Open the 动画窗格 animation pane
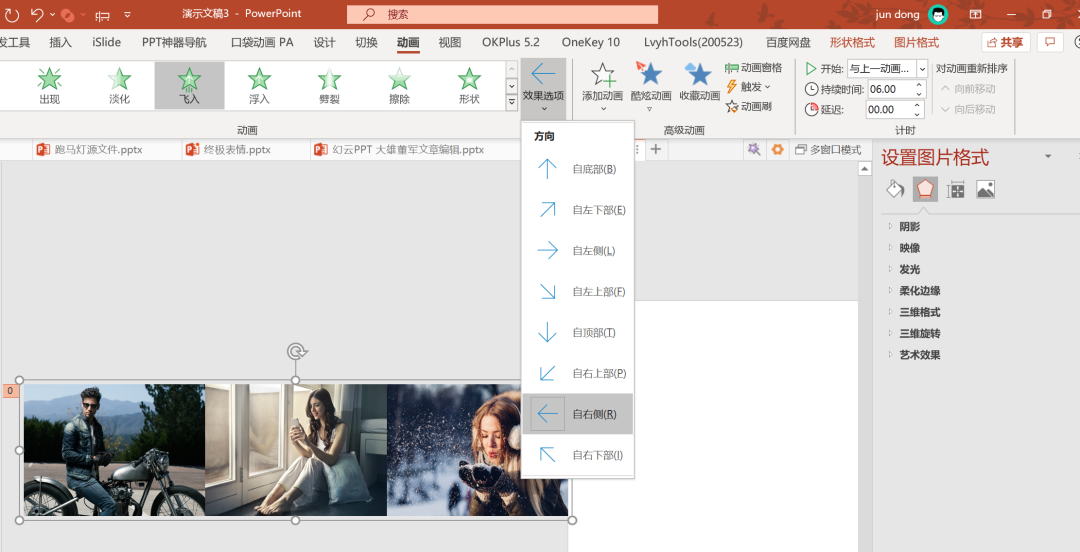Screen dimensions: 1080x552 (x=754, y=68)
